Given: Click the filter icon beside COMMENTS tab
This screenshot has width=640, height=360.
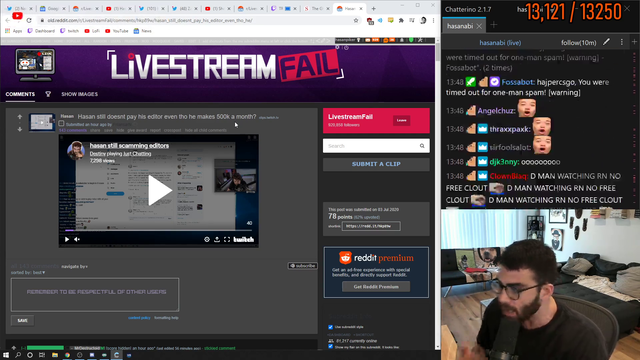Looking at the screenshot, I should (x=48, y=94).
